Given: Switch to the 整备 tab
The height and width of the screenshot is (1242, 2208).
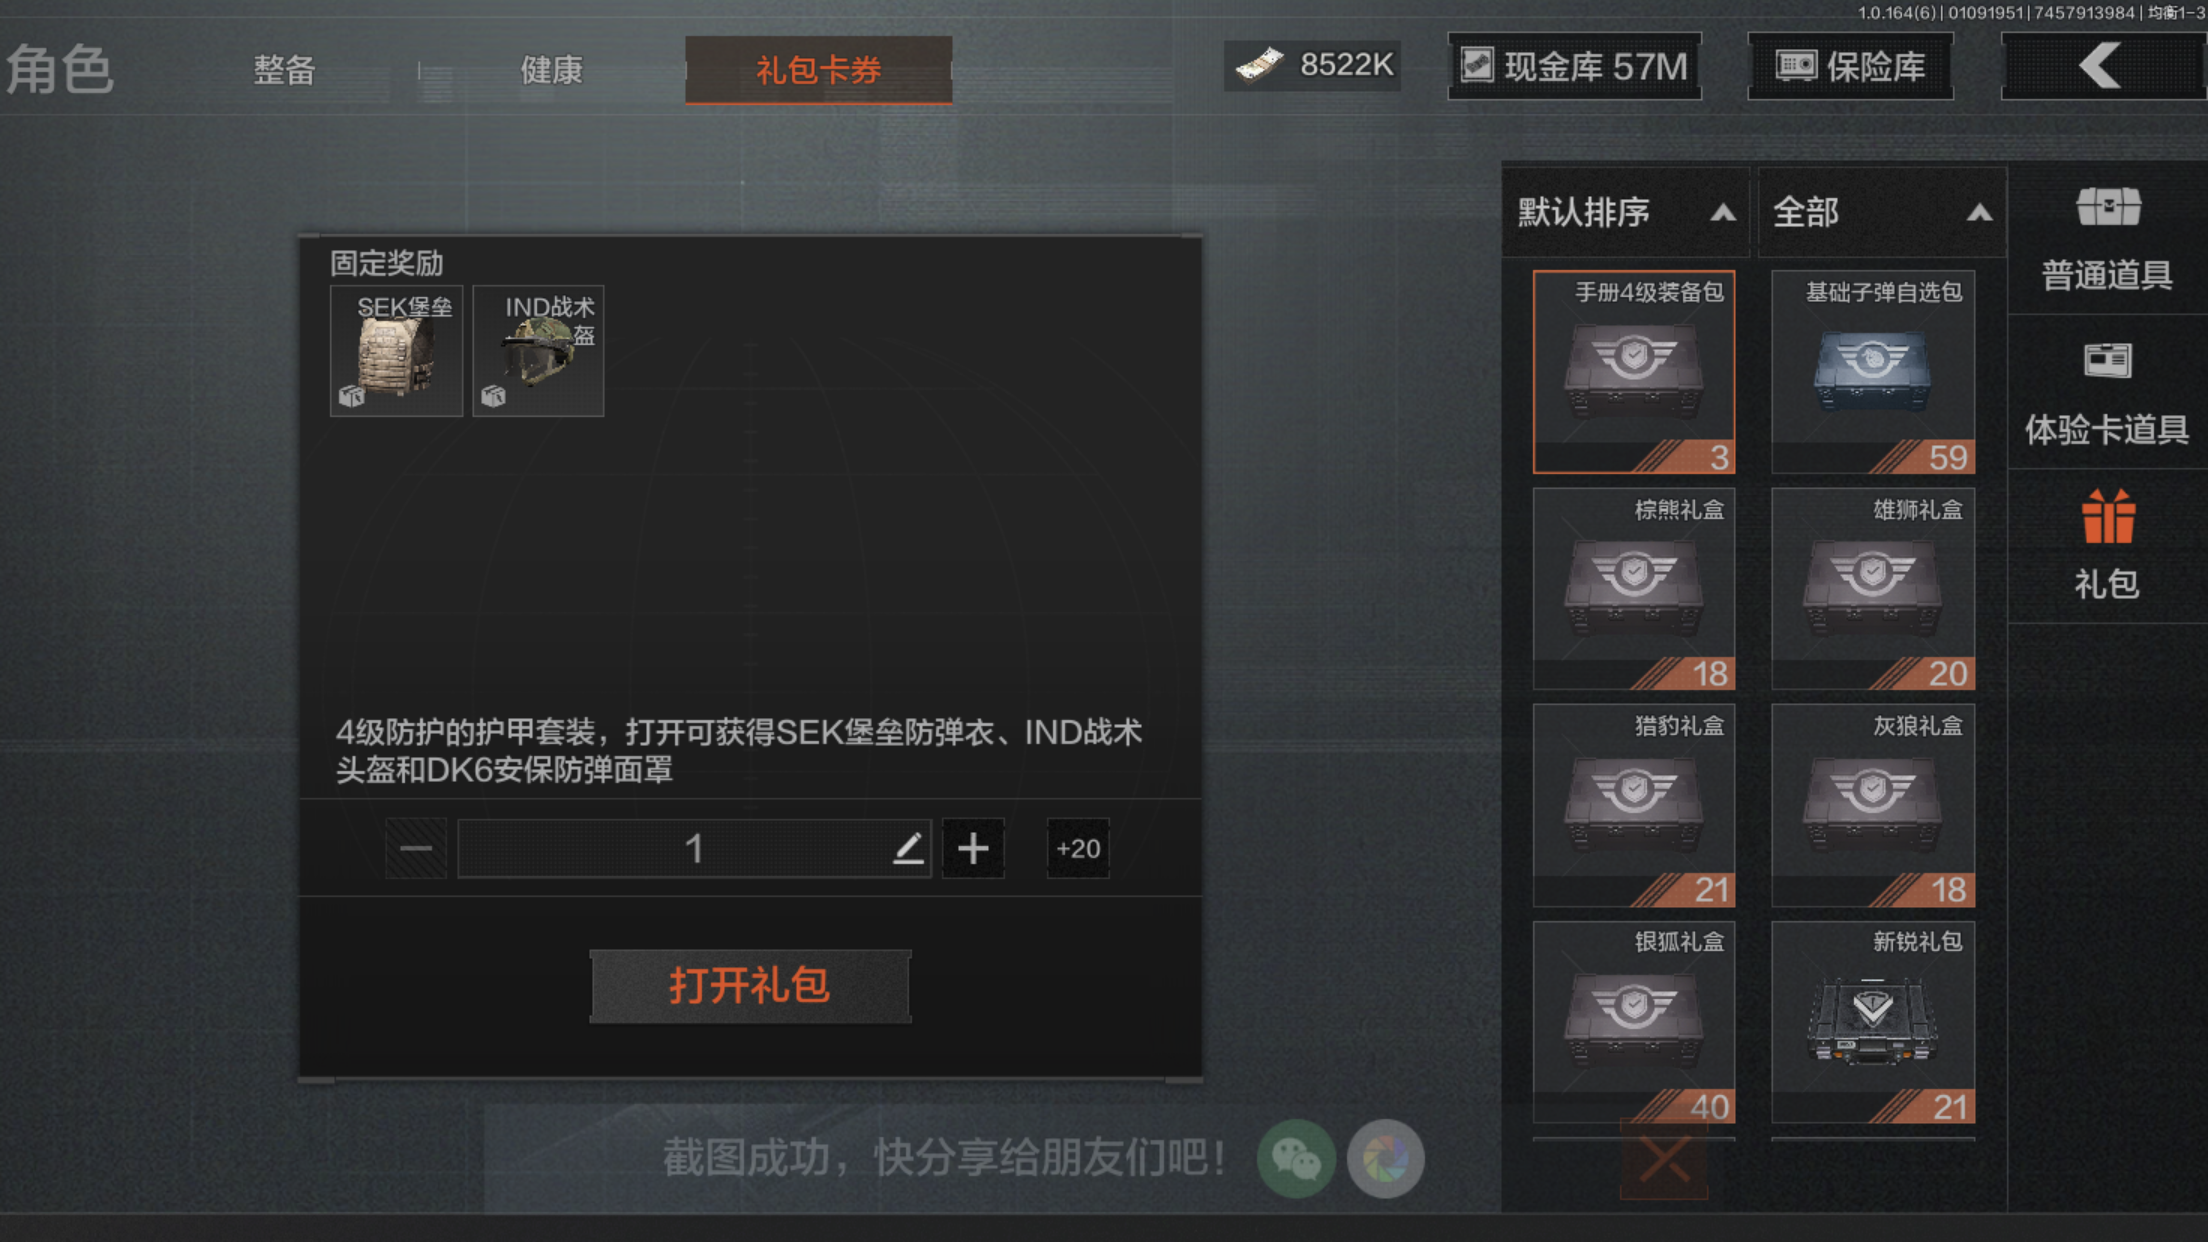Looking at the screenshot, I should pos(284,70).
